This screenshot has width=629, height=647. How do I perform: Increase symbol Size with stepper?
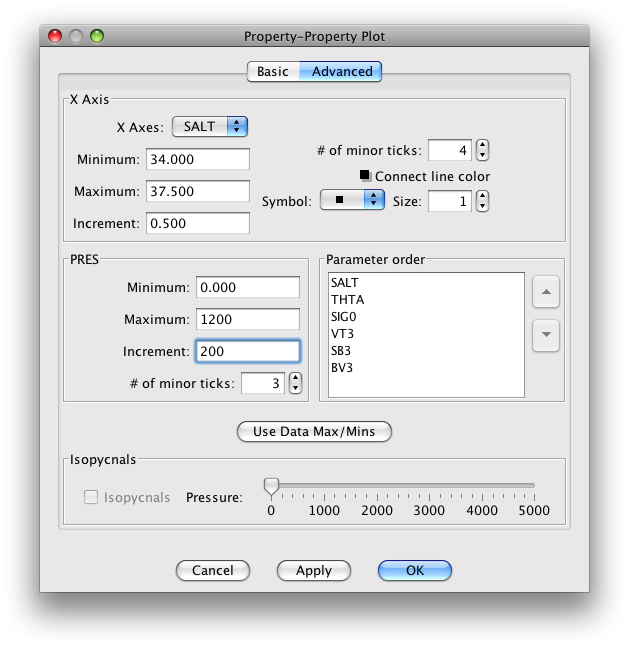(482, 196)
